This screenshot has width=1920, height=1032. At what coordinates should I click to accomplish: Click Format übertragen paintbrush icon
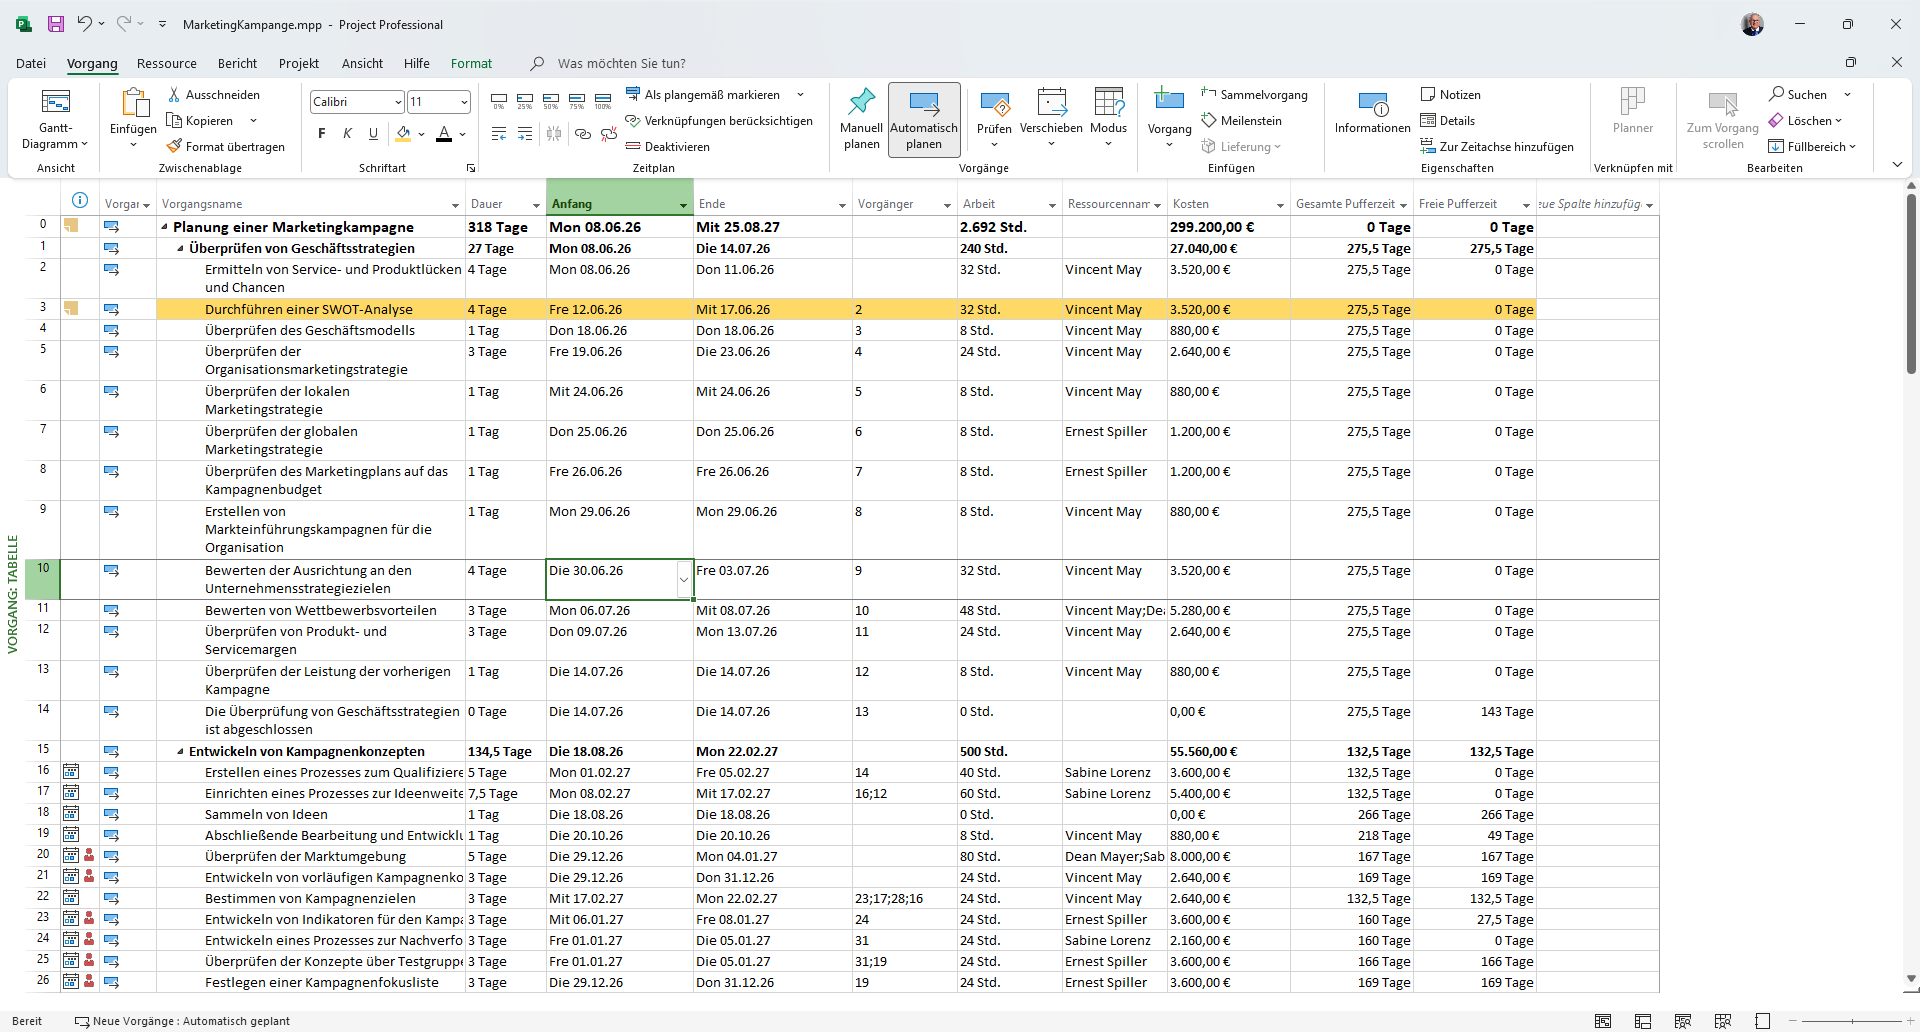[x=174, y=146]
